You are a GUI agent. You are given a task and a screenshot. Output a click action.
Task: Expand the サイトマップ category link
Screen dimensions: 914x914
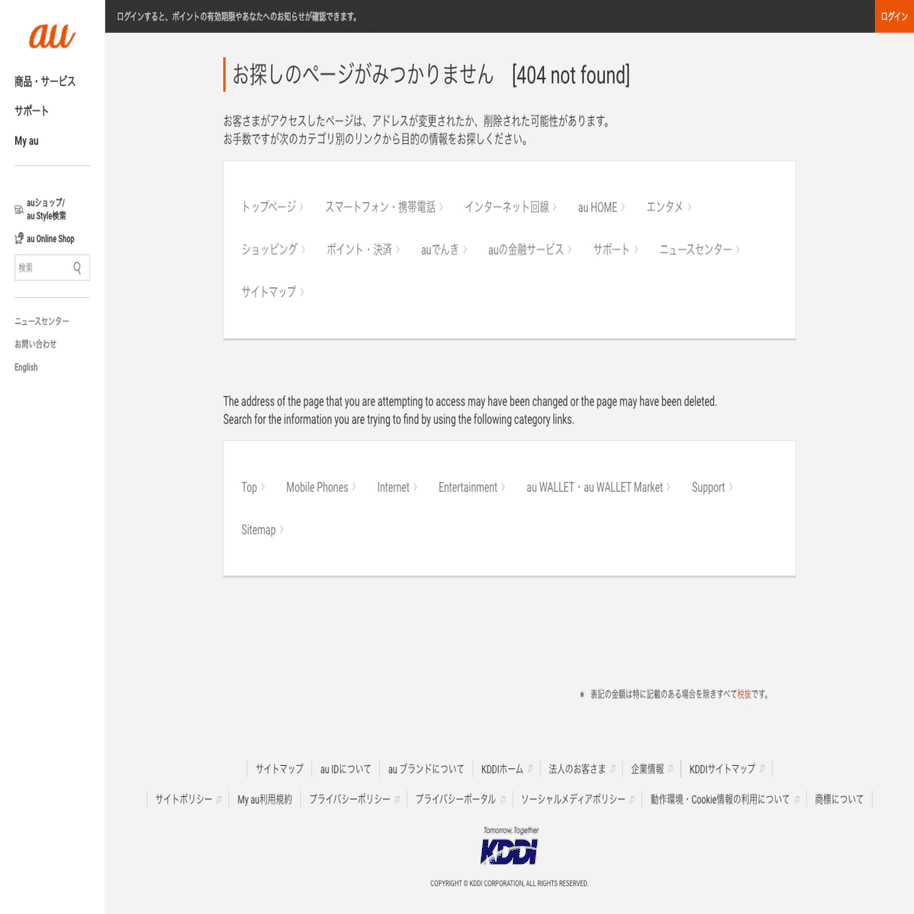coord(270,292)
